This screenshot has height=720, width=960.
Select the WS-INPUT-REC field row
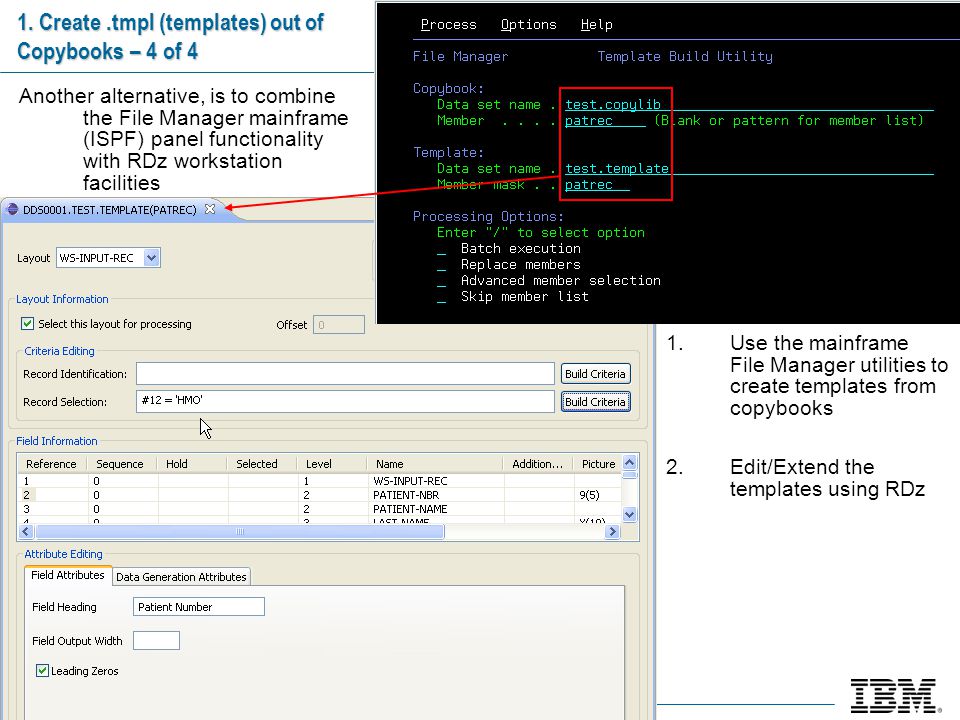pyautogui.click(x=320, y=481)
